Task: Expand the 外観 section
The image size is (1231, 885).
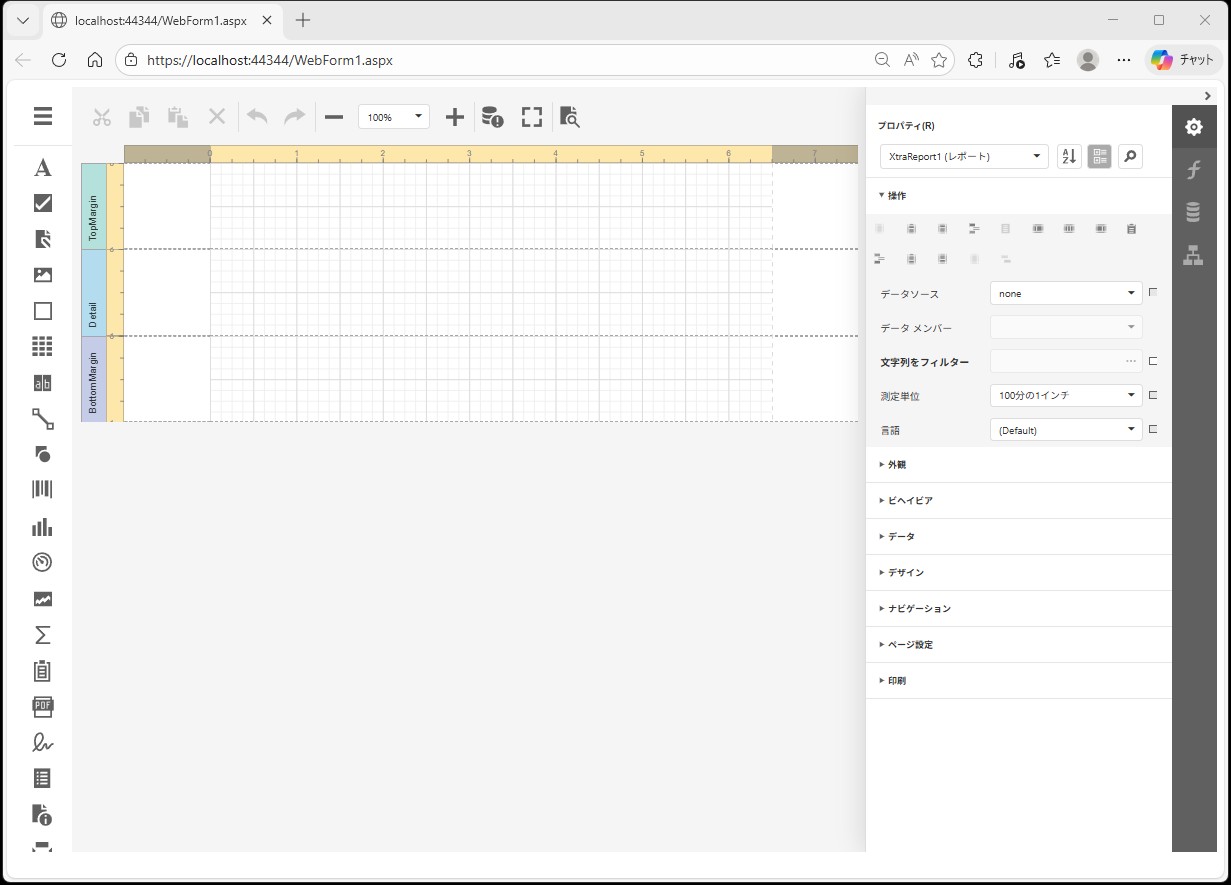Action: [x=897, y=465]
